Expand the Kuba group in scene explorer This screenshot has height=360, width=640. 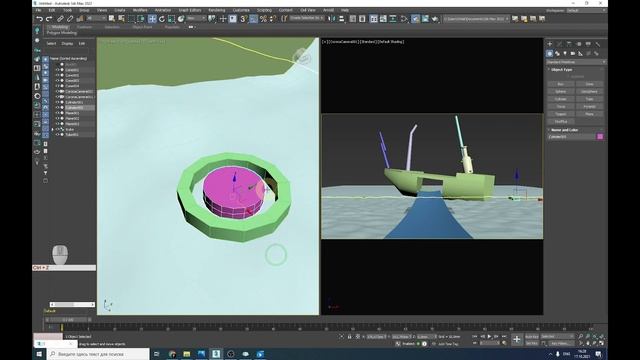(x=52, y=129)
